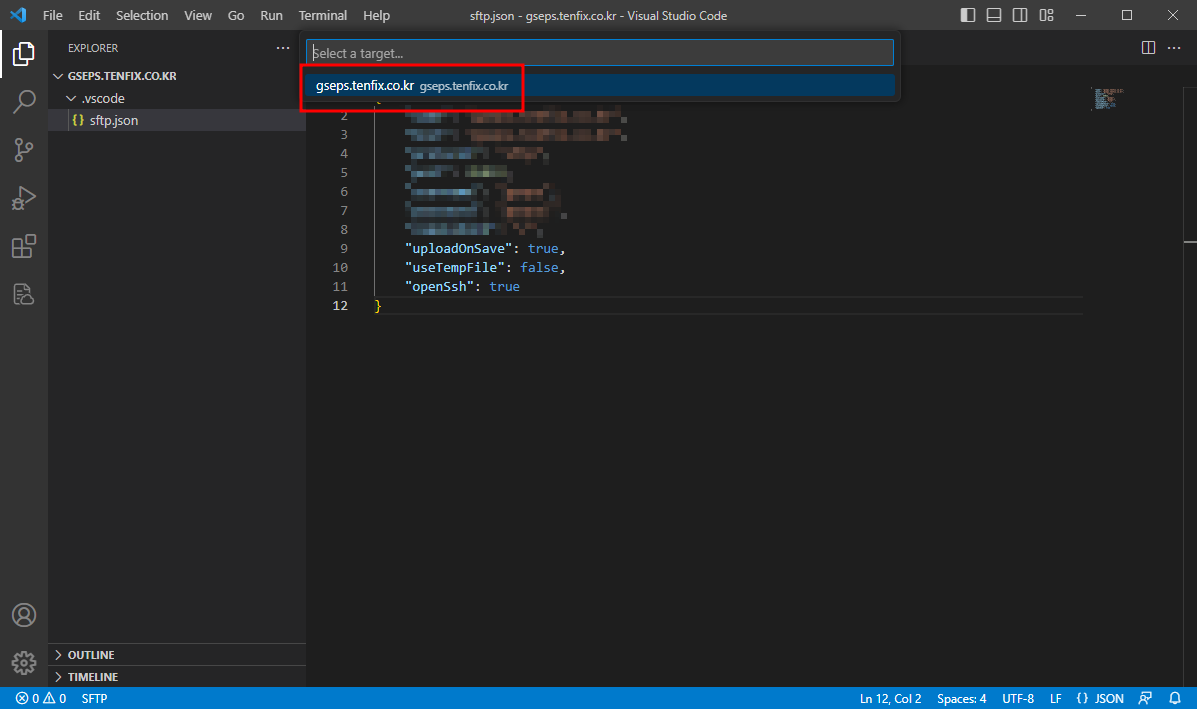
Task: Open the Selection menu
Action: point(142,15)
